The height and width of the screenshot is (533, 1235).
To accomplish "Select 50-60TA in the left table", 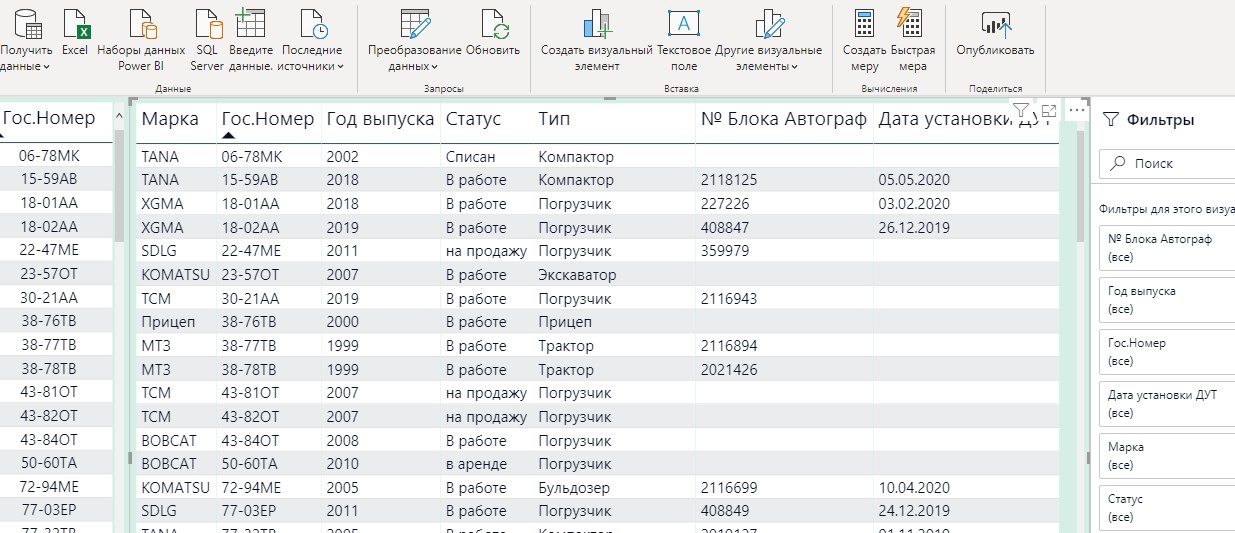I will point(50,465).
